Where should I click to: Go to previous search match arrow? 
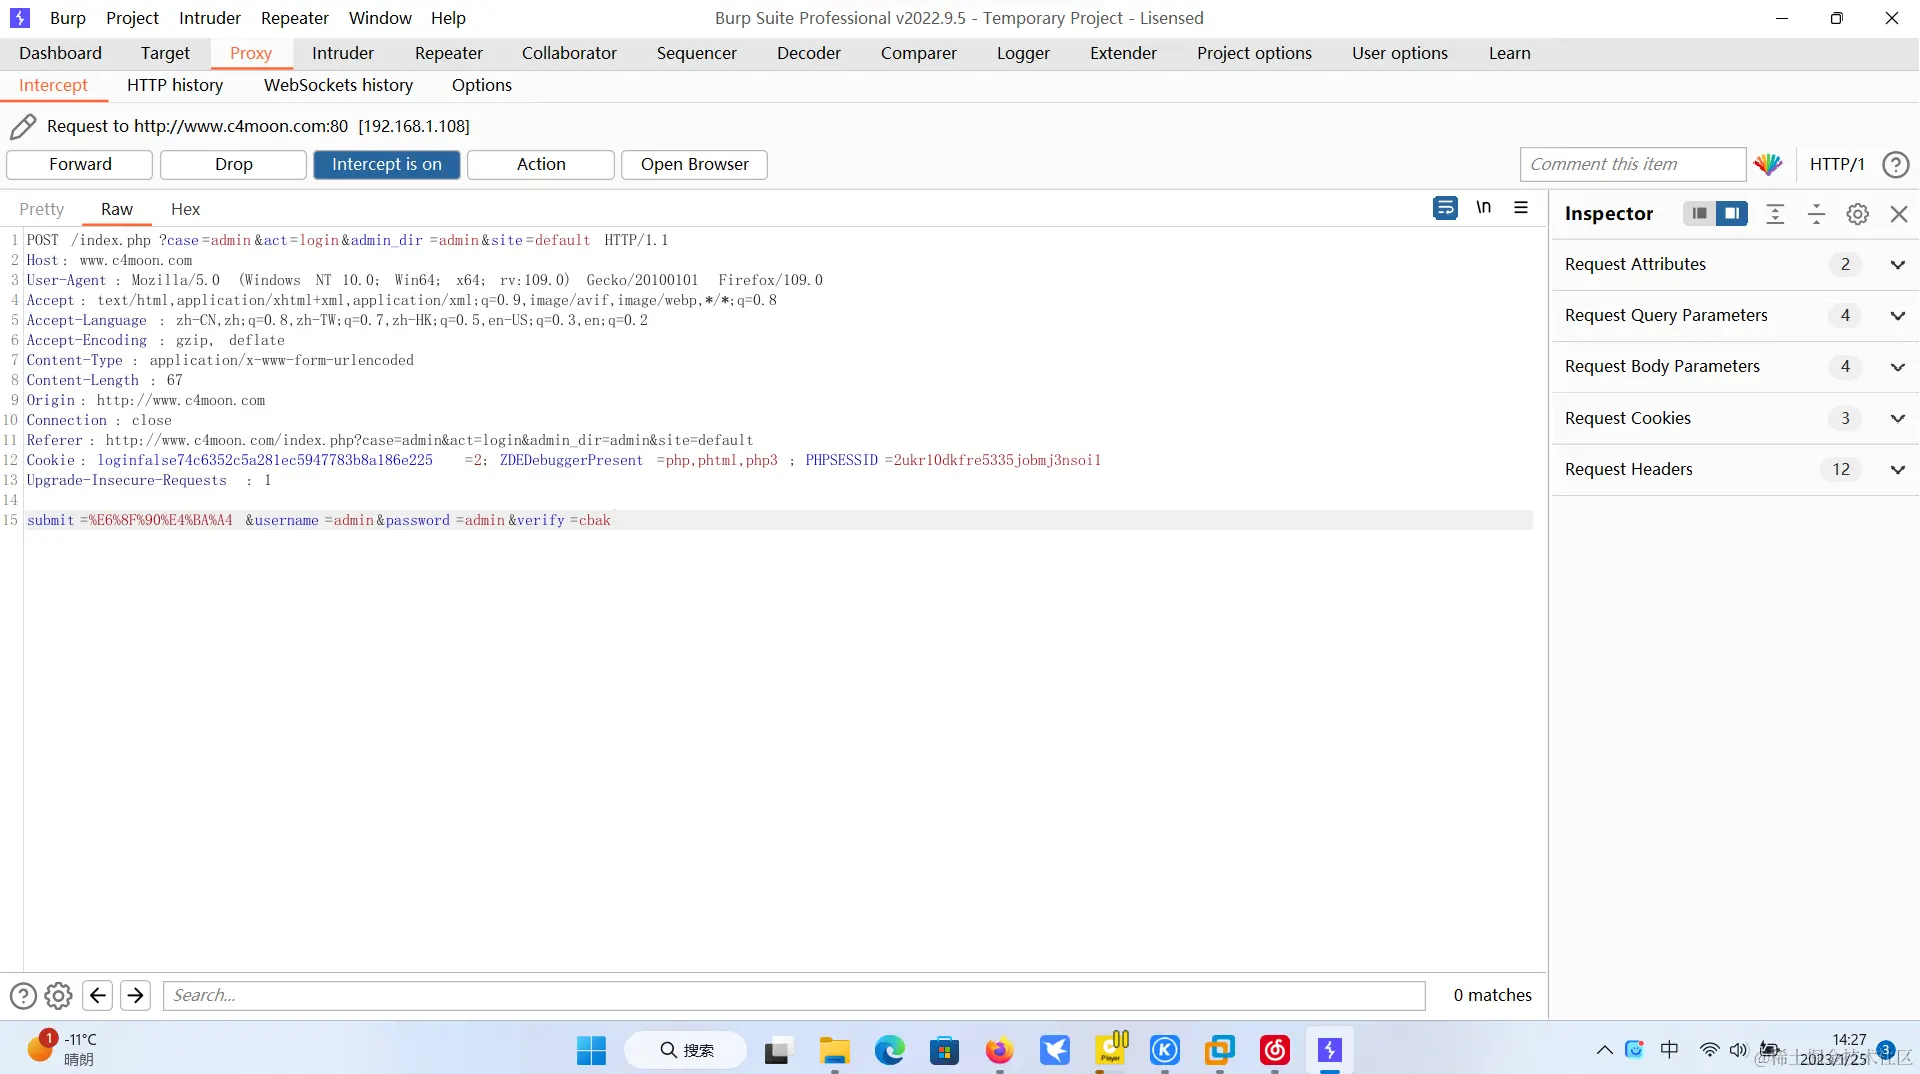pyautogui.click(x=97, y=995)
